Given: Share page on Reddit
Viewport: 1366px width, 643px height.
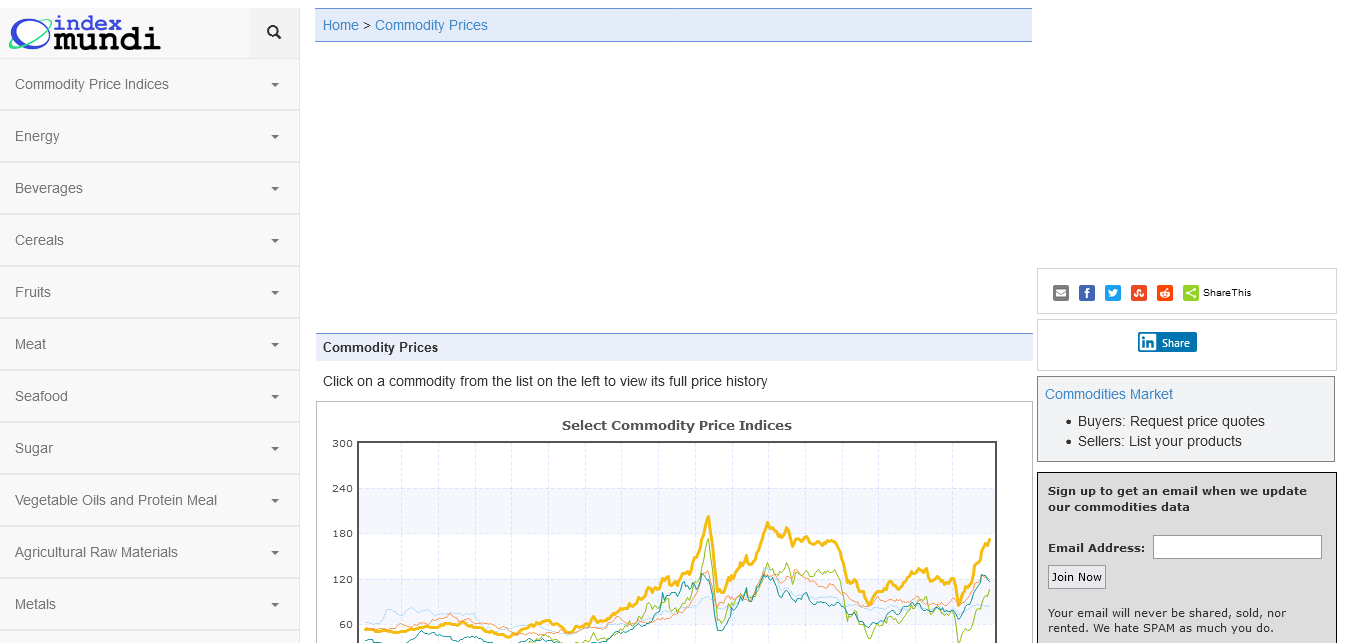Looking at the screenshot, I should pyautogui.click(x=1165, y=293).
